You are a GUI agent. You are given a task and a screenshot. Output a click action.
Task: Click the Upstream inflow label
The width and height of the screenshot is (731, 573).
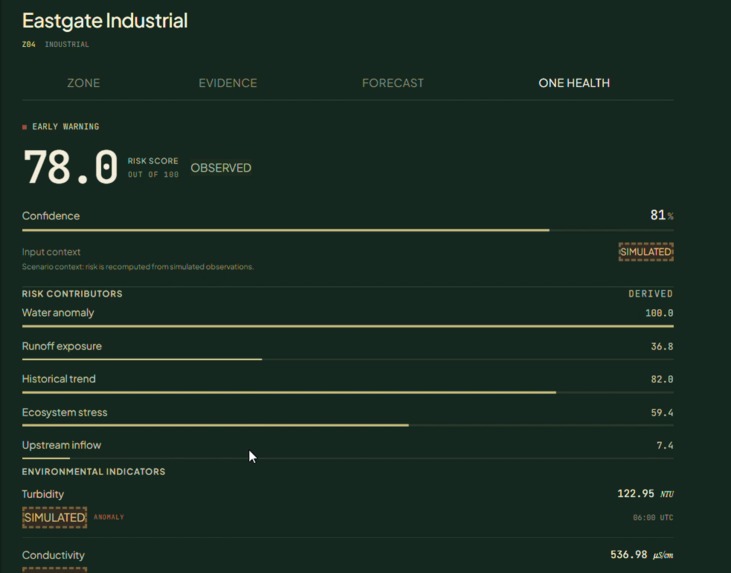[x=62, y=445]
